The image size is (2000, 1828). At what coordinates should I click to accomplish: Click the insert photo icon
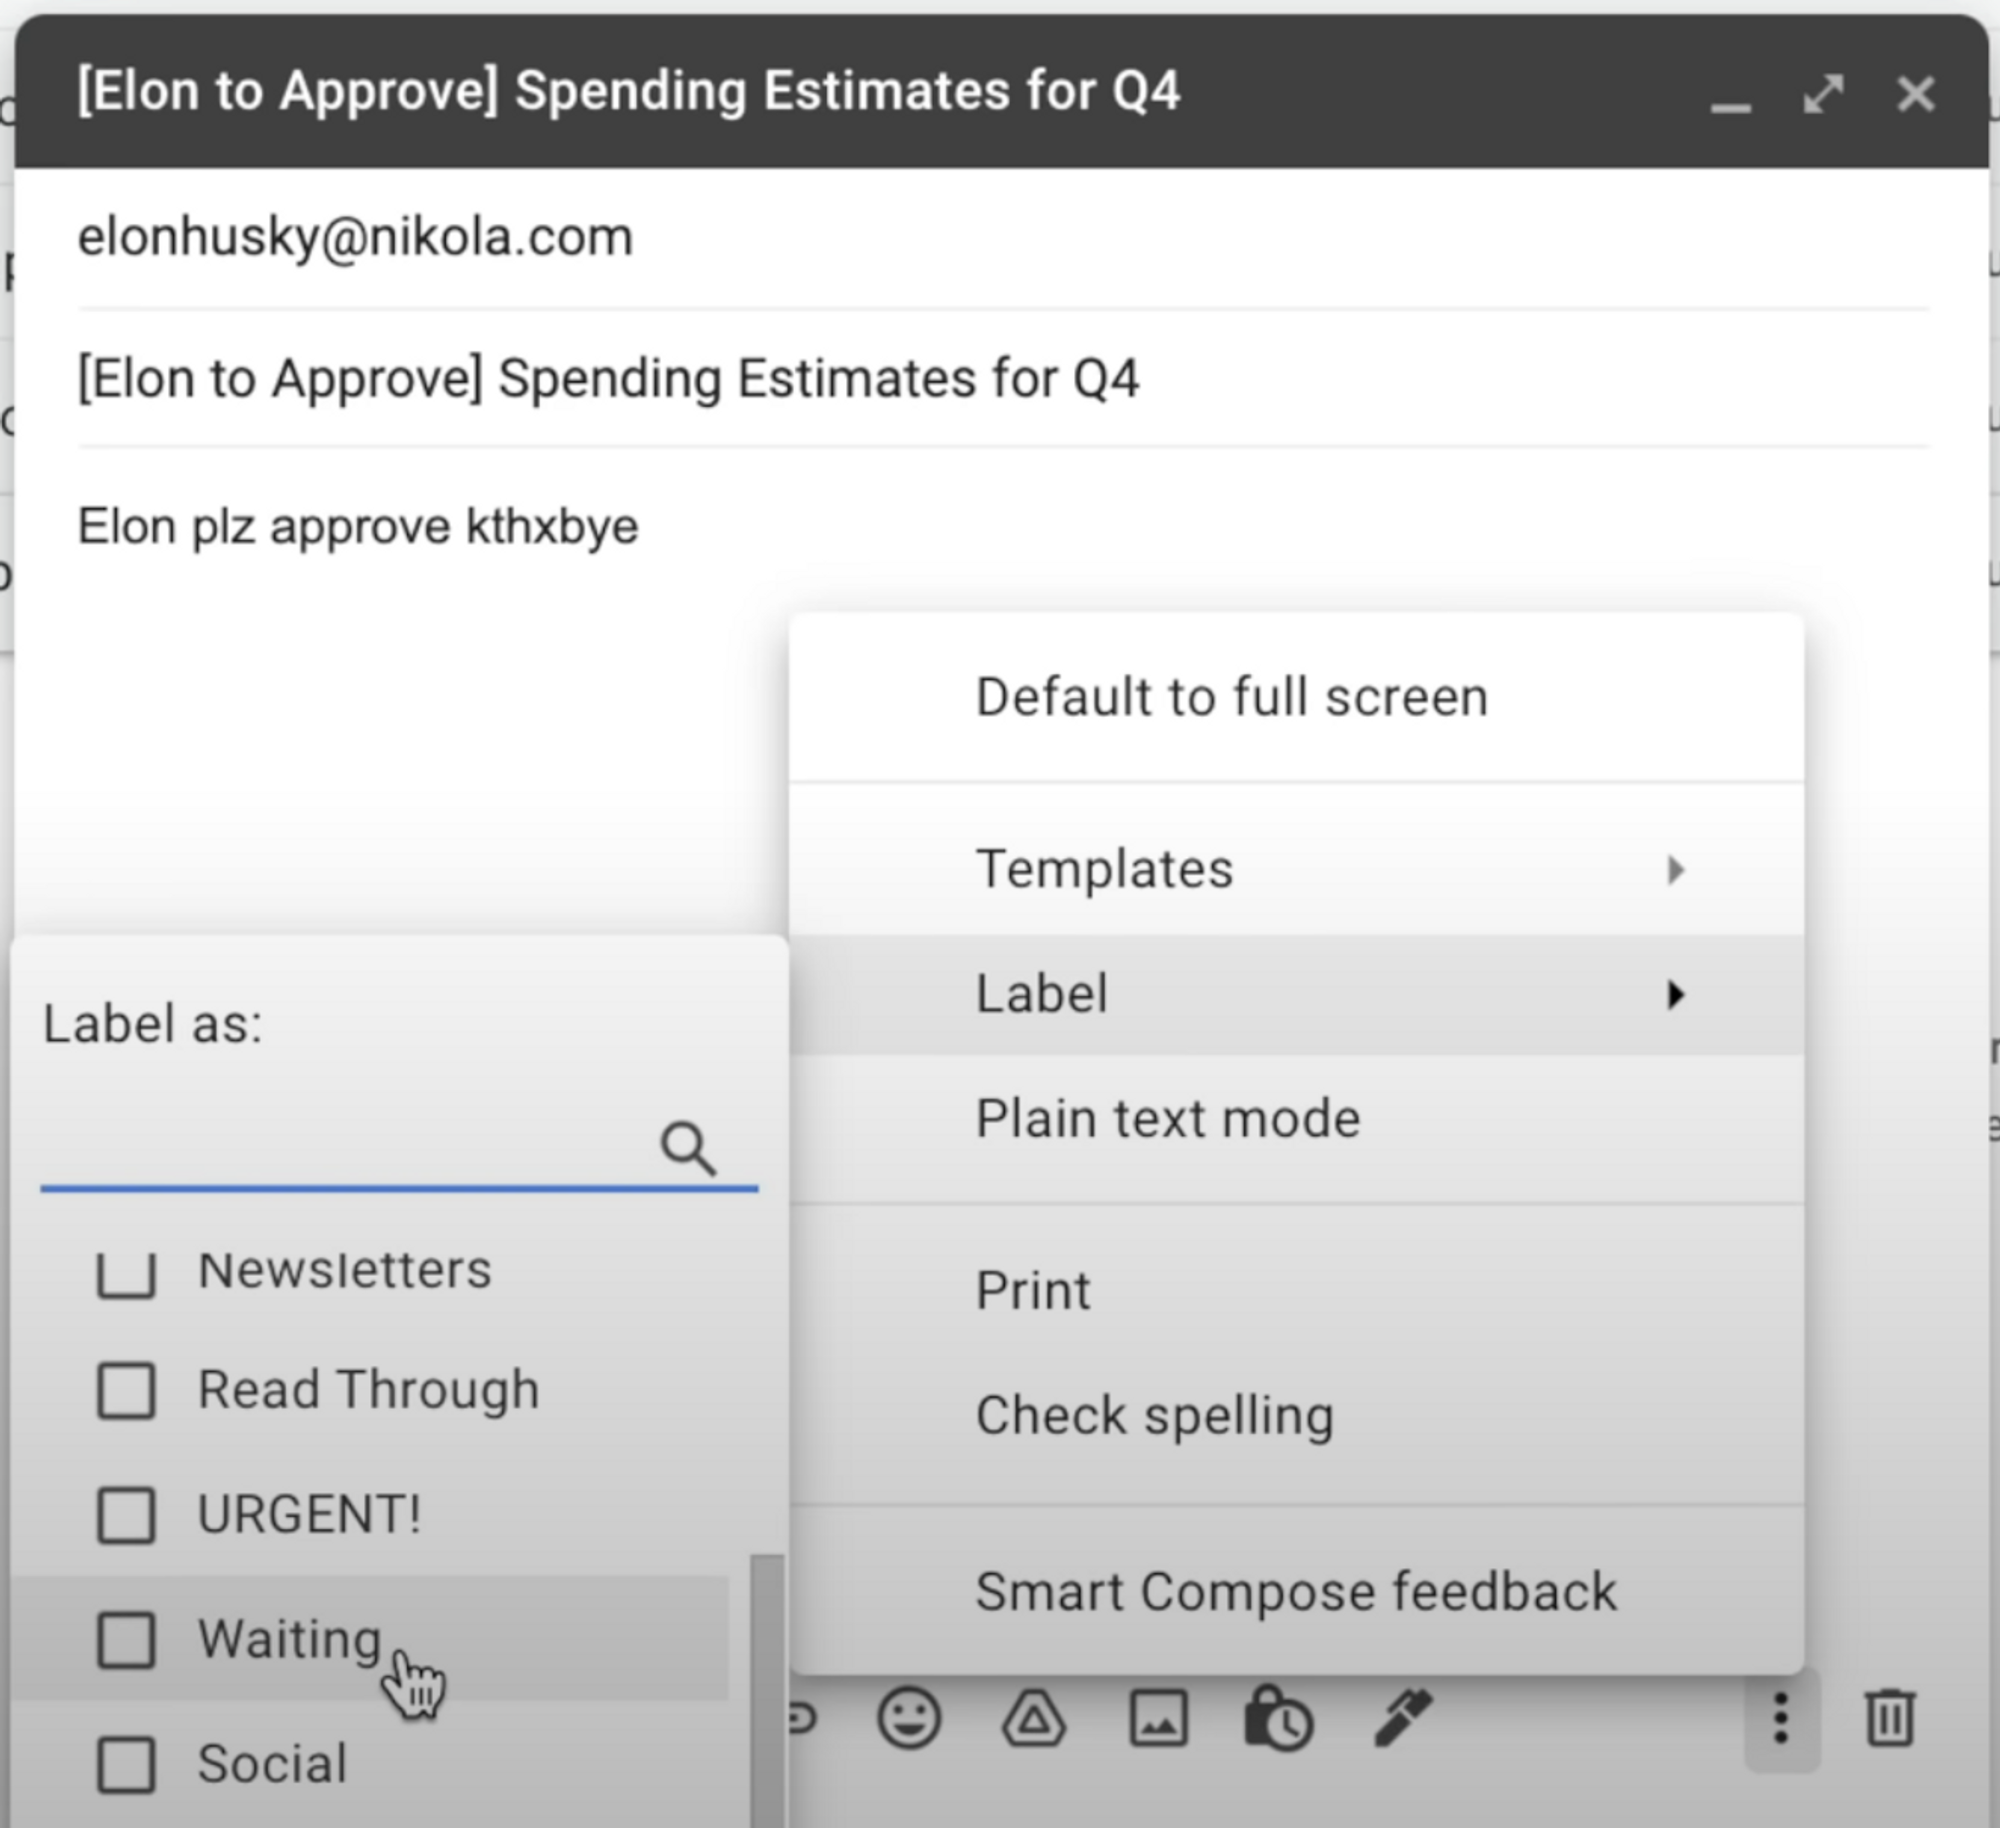[1158, 1719]
